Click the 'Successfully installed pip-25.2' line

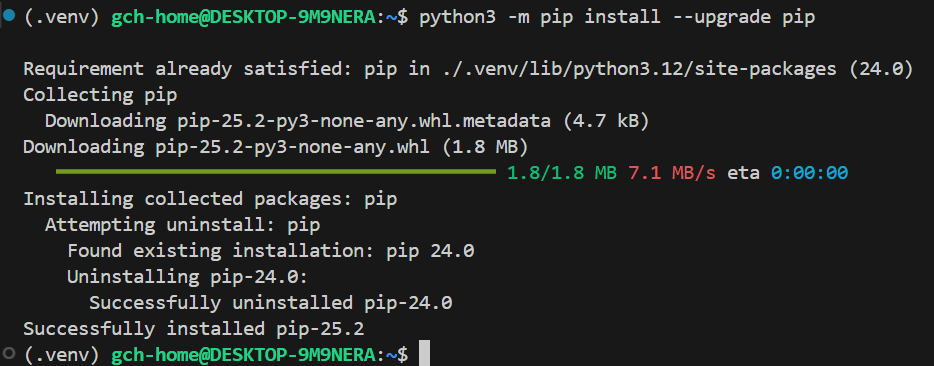point(194,328)
